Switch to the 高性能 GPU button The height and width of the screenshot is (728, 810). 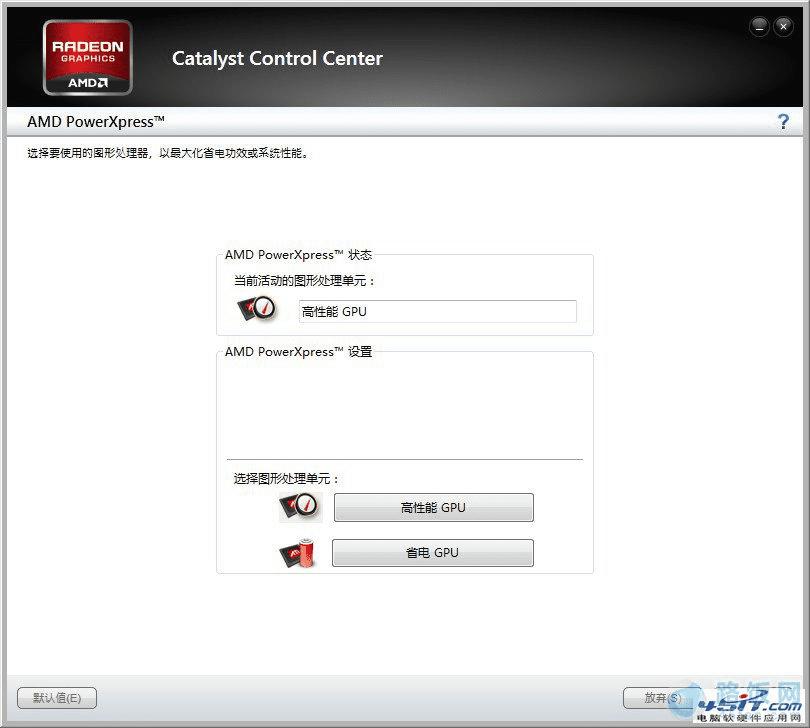tap(433, 507)
